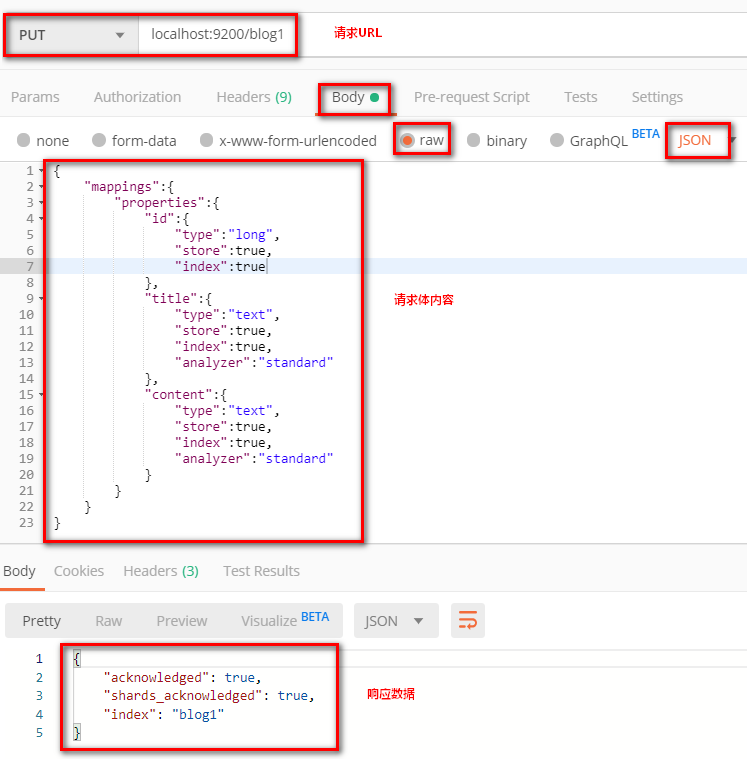747x759 pixels.
Task: Open the Settings tab
Action: click(x=657, y=97)
